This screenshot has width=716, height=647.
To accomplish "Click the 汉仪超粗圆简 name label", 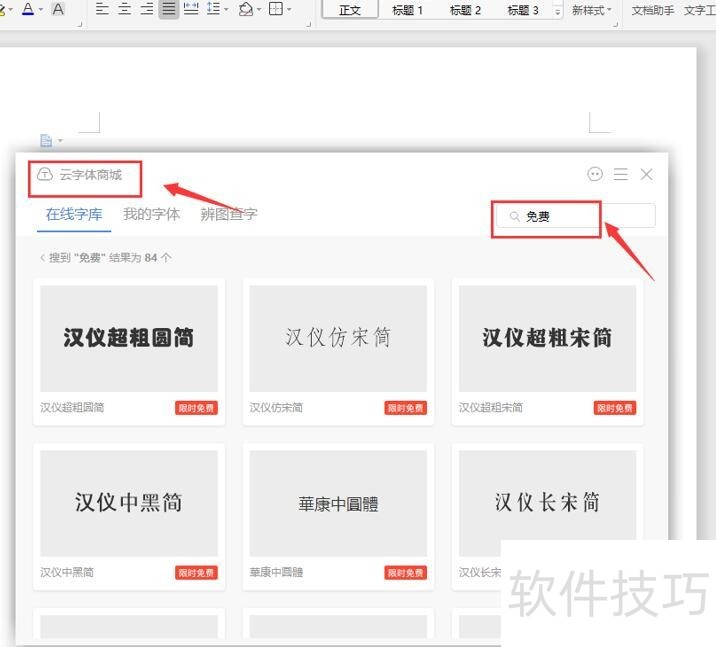I will point(72,407).
